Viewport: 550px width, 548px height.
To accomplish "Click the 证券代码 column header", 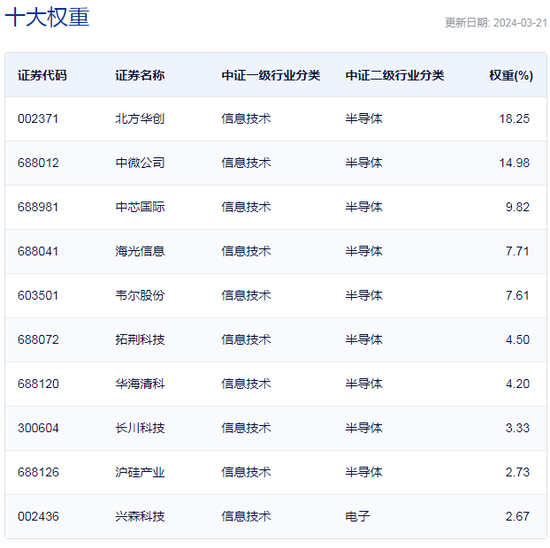I will (42, 75).
